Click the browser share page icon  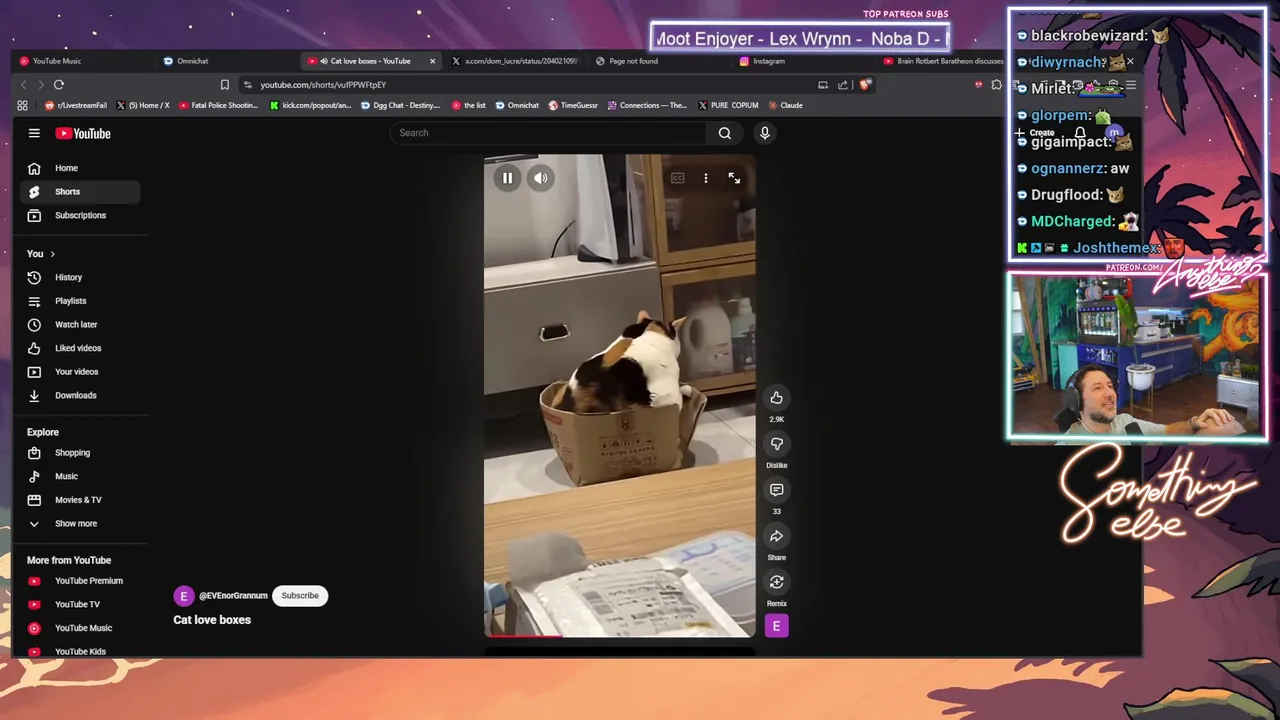point(843,85)
